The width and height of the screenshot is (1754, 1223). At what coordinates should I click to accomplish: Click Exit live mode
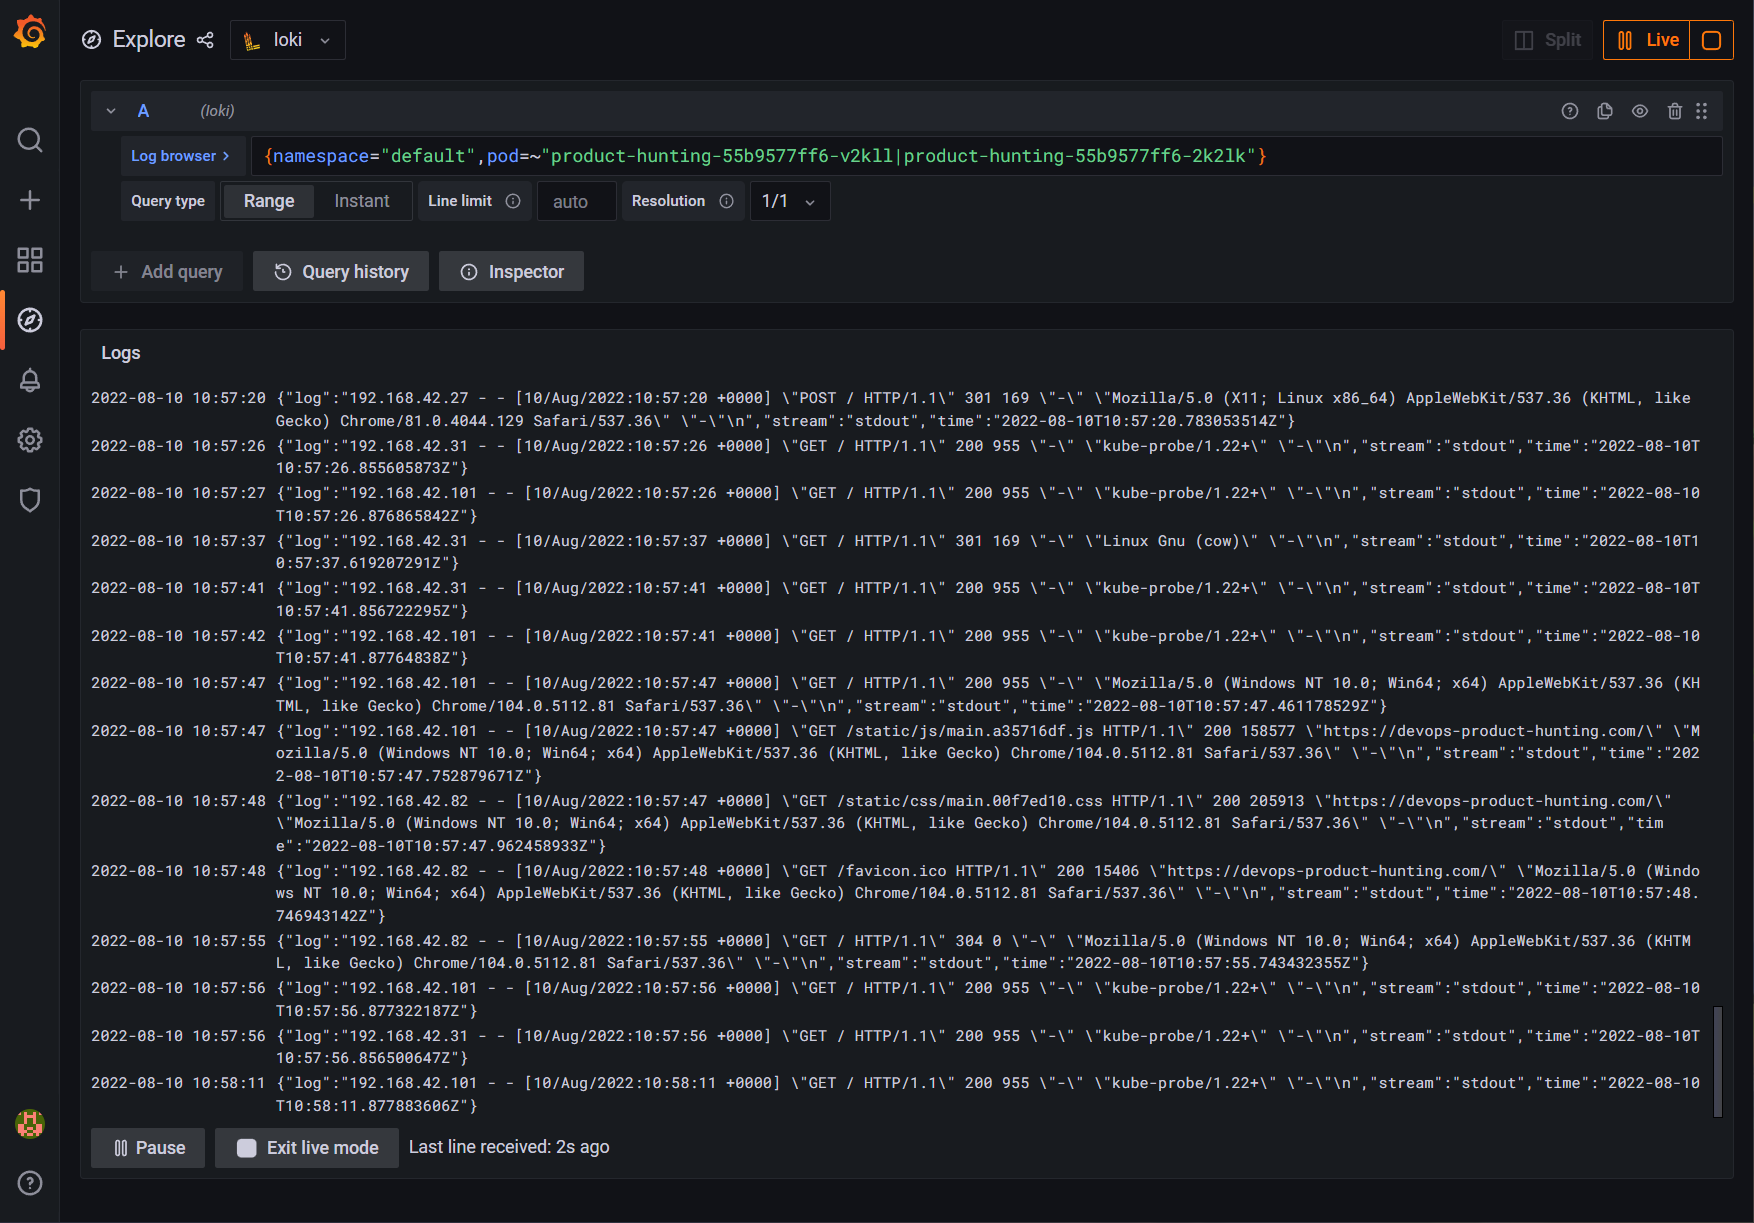coord(307,1148)
